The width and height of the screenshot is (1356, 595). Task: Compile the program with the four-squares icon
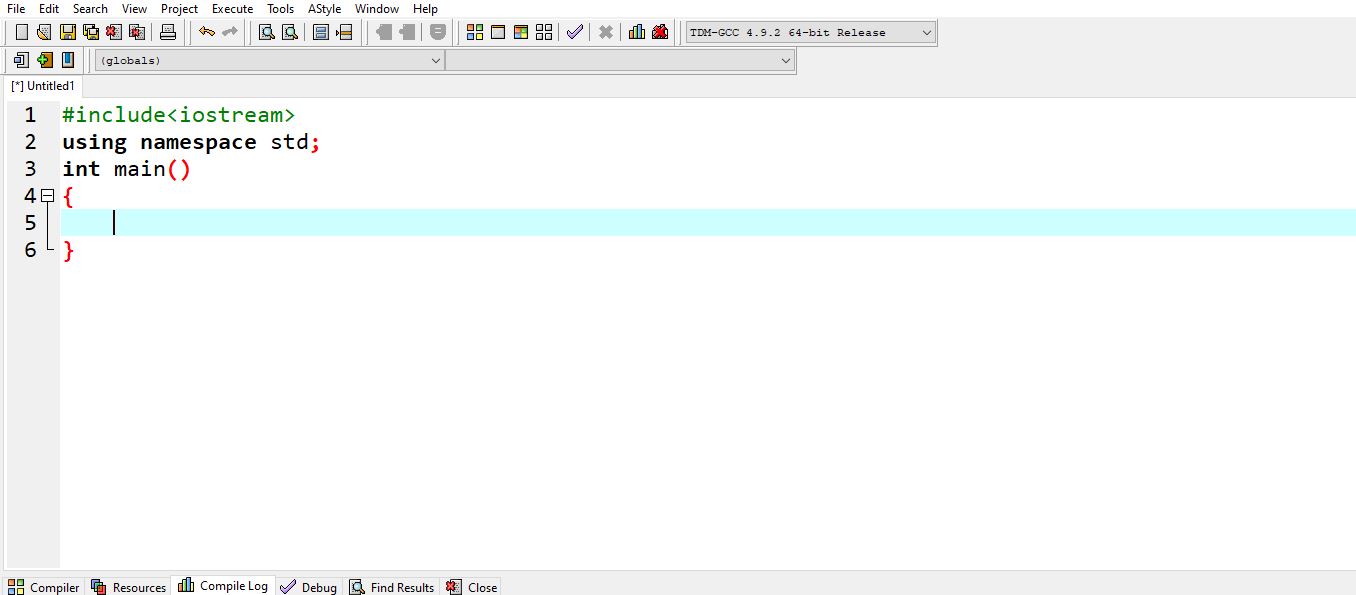click(x=475, y=32)
